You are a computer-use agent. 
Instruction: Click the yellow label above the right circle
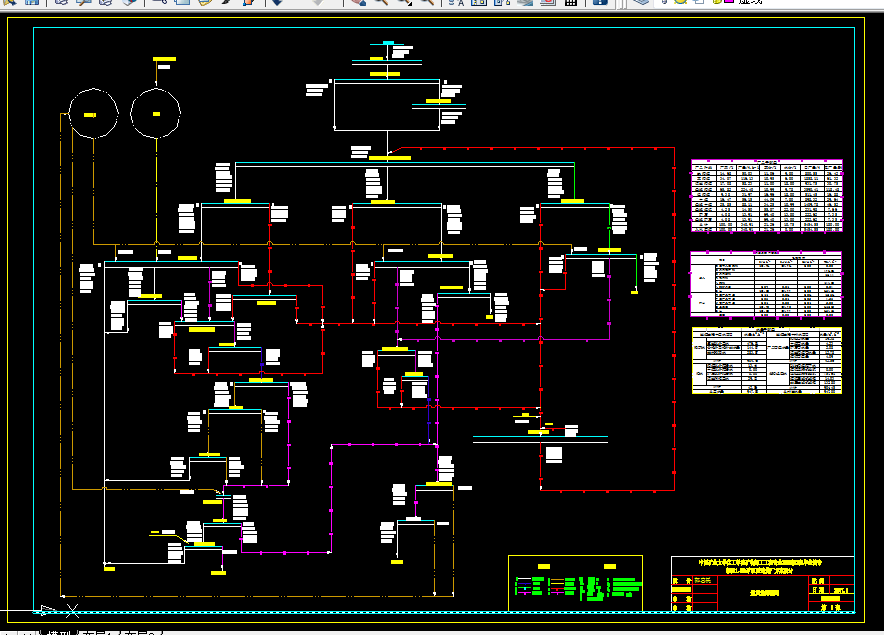pos(165,59)
